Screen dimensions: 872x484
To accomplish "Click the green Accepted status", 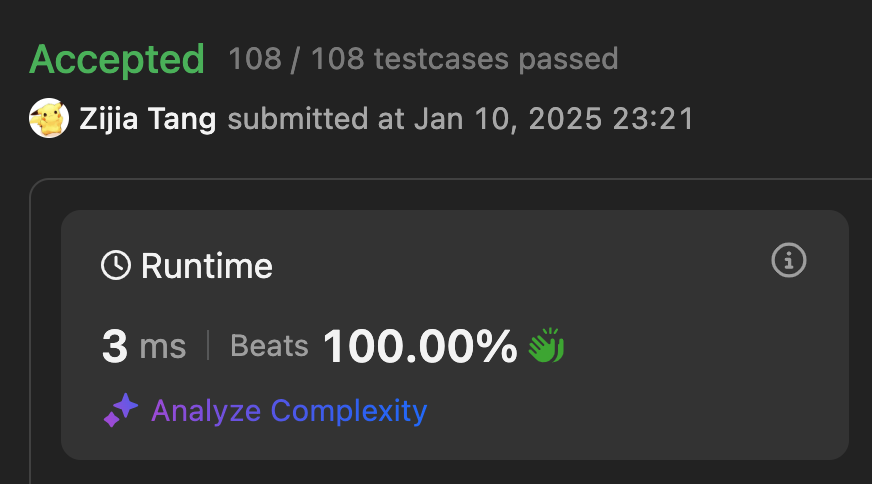I will tap(117, 59).
